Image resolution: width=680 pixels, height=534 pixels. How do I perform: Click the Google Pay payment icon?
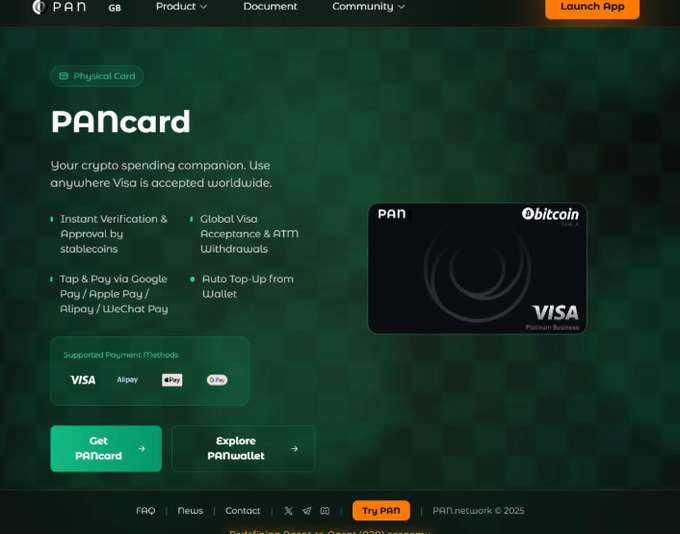coord(217,380)
